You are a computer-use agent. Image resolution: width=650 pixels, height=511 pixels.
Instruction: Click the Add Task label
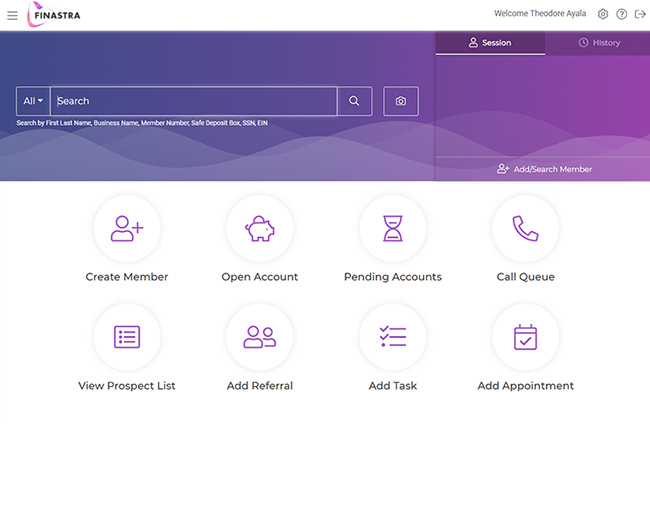point(393,386)
